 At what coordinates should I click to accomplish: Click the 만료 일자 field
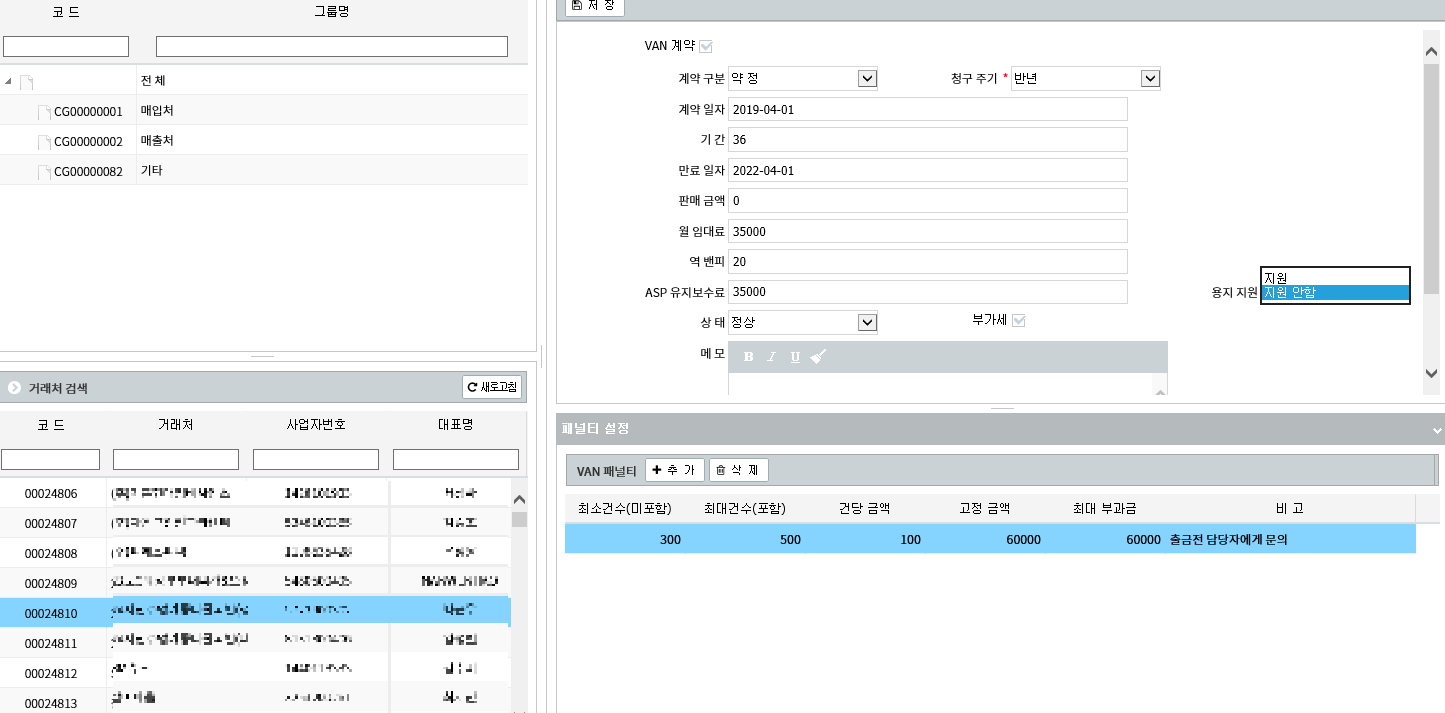(x=928, y=170)
